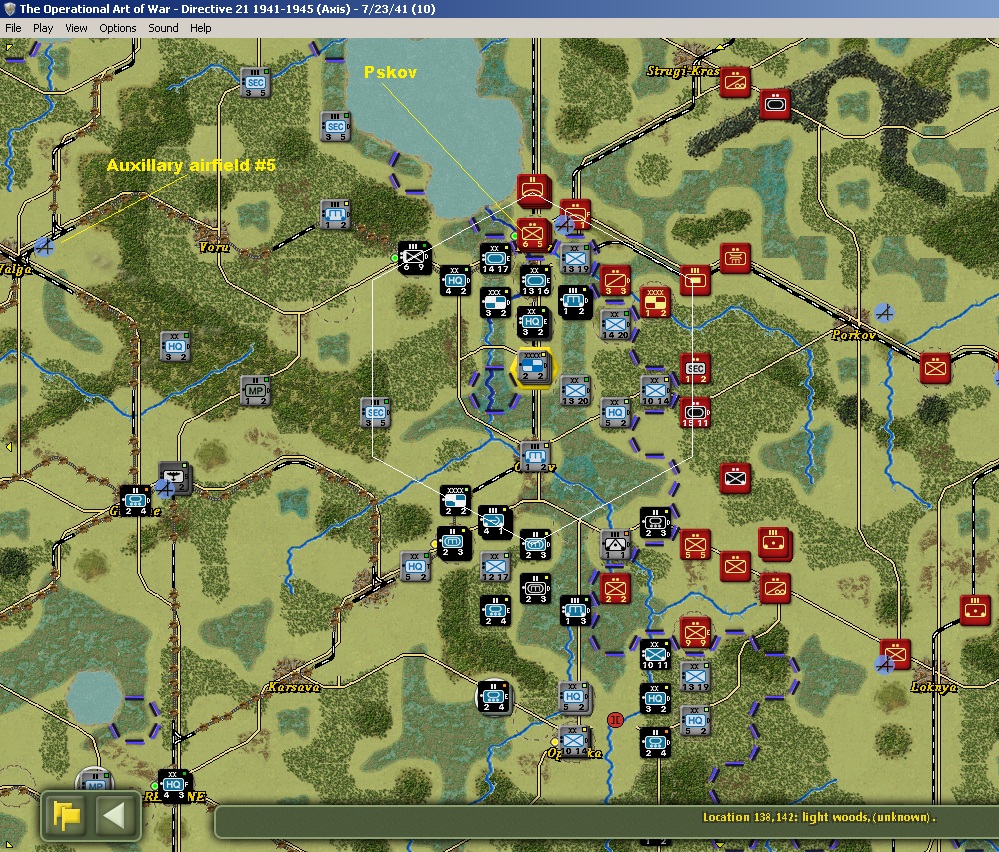Click the red 9-9 infantry unit

tap(695, 633)
